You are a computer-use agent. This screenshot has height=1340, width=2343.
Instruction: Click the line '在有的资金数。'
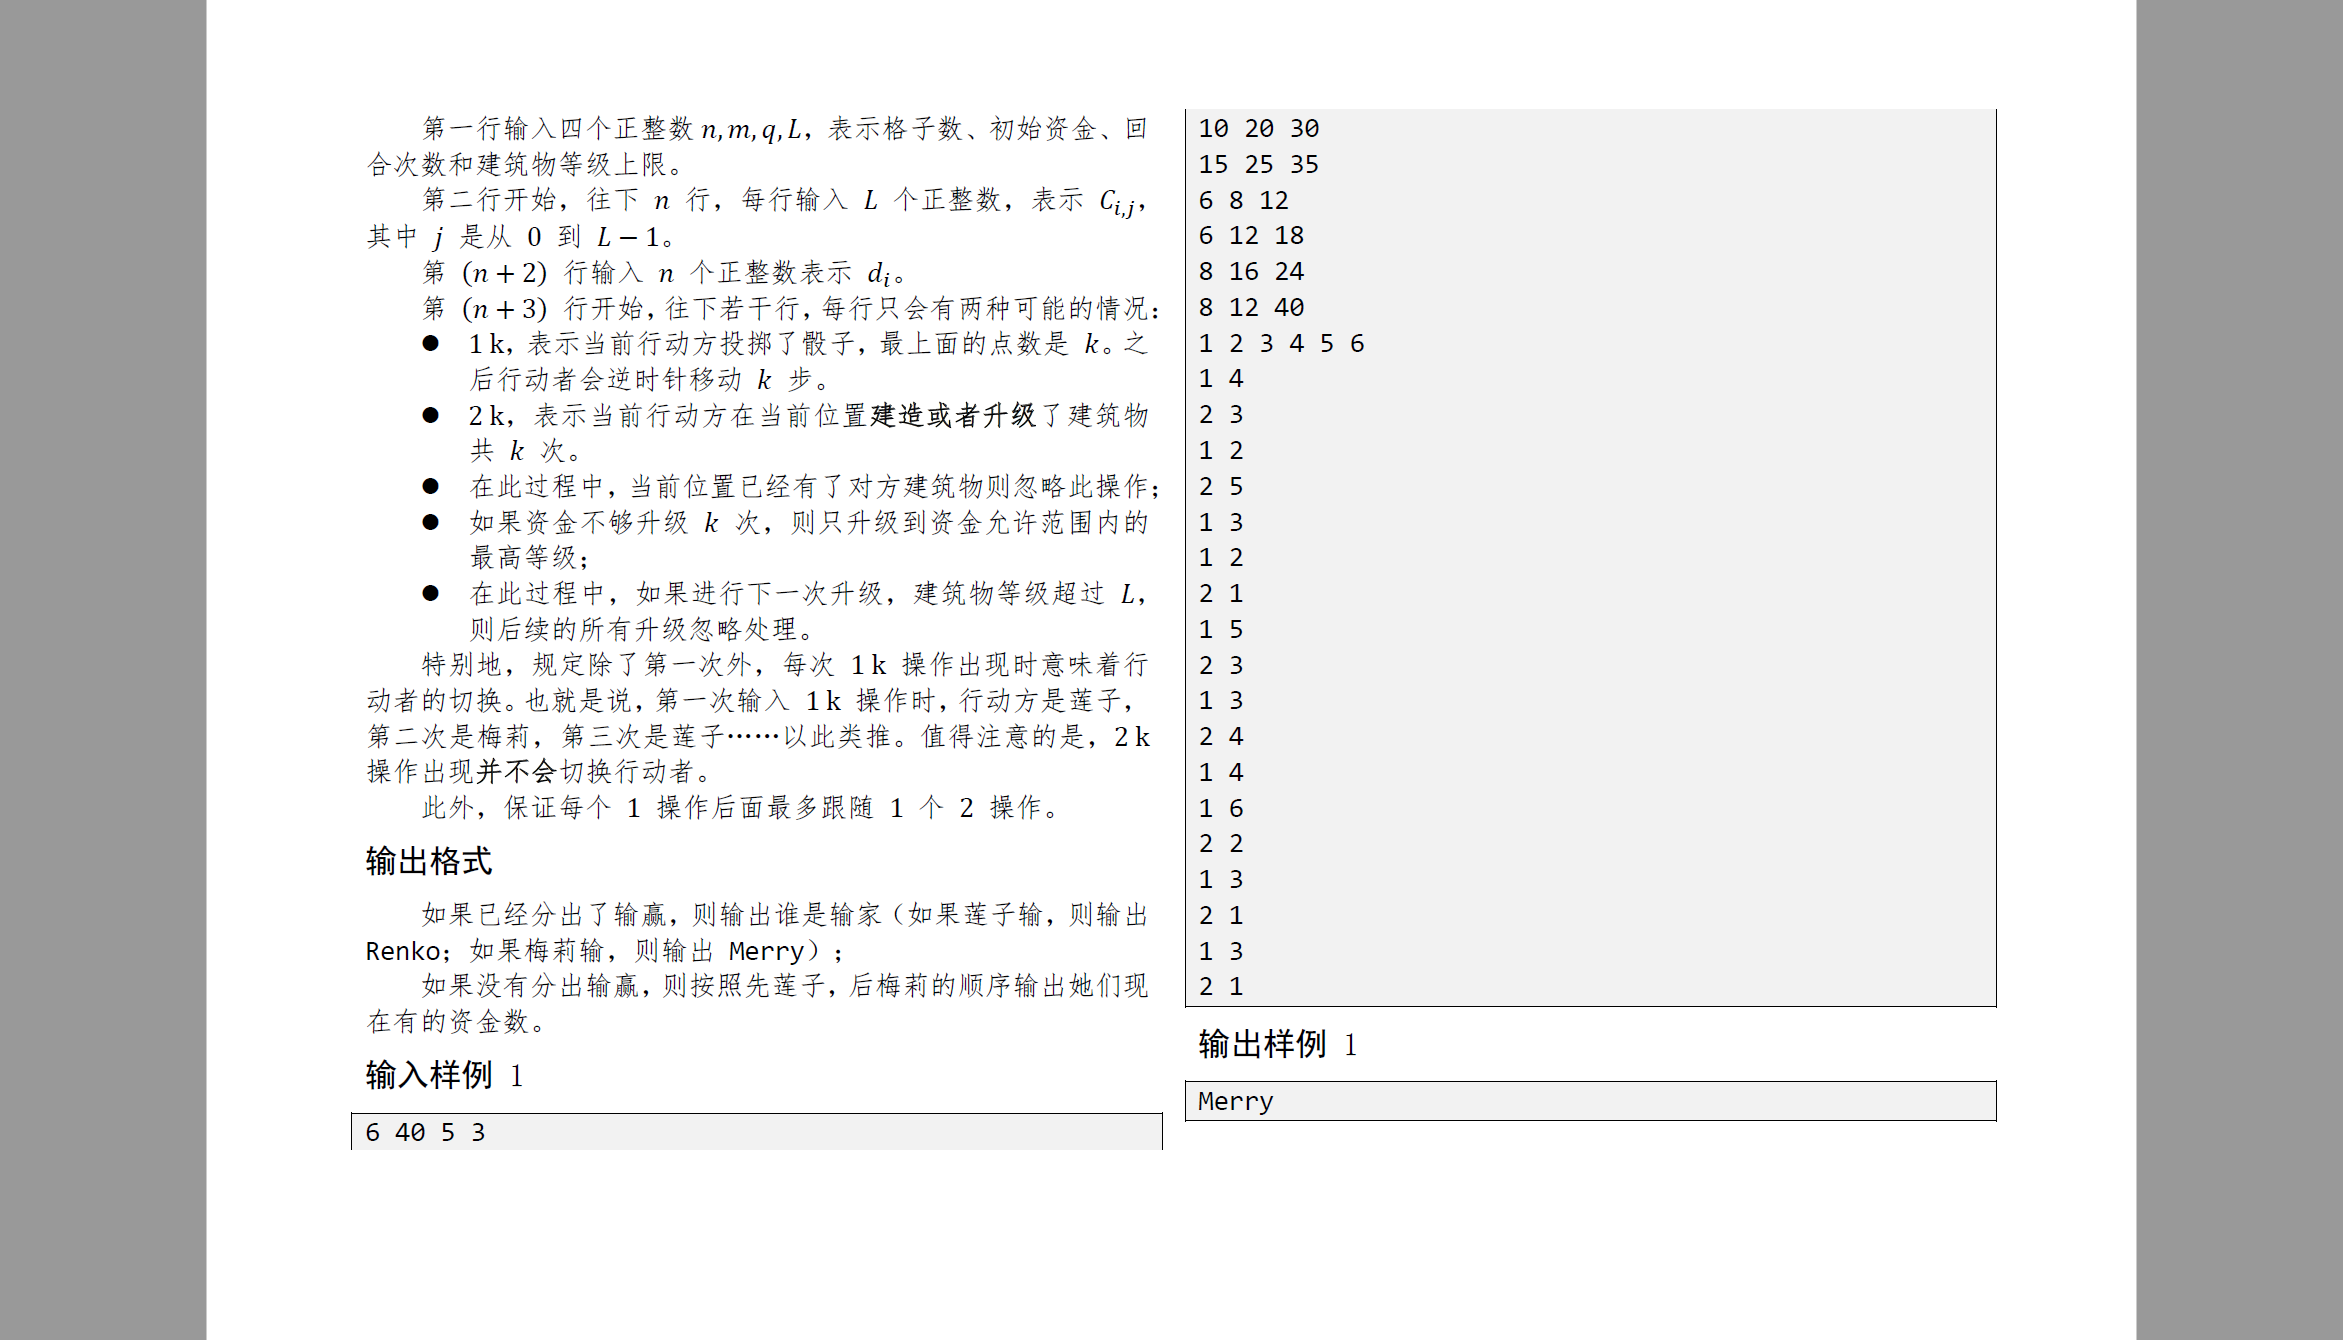click(457, 1022)
